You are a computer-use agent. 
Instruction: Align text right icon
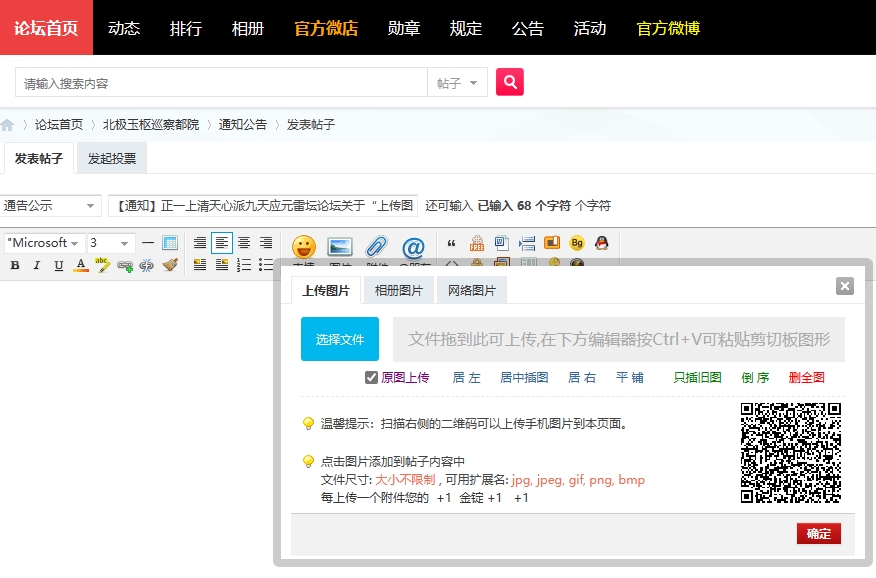[266, 243]
